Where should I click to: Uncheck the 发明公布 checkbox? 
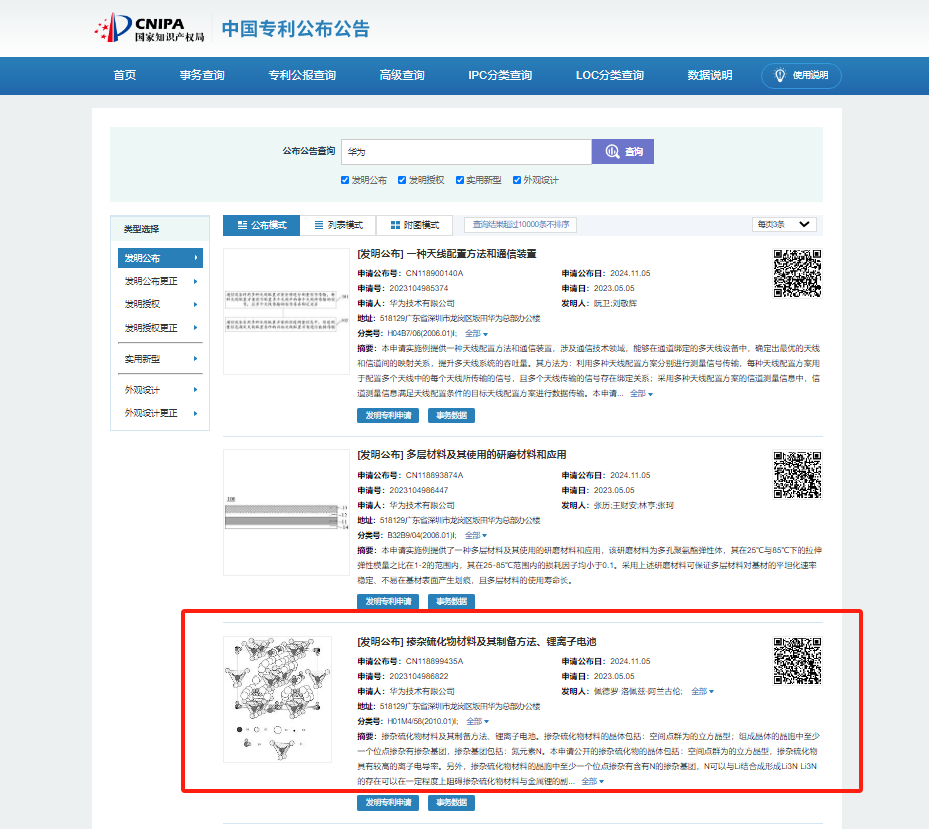(x=346, y=180)
